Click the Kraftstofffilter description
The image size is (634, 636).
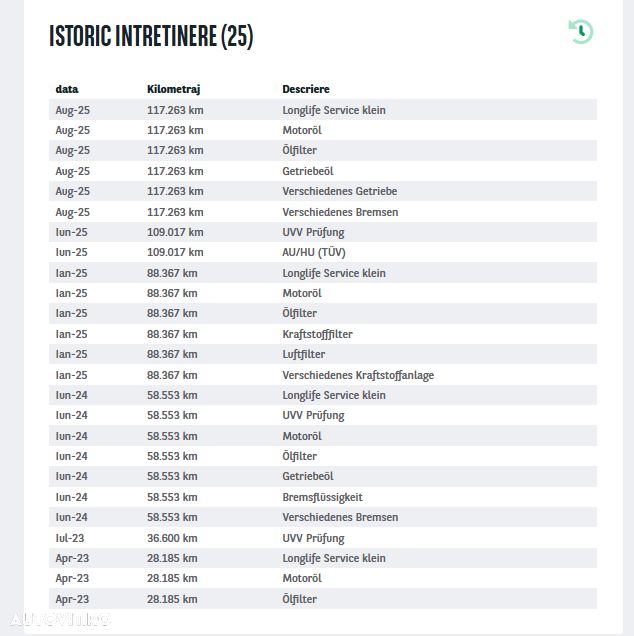point(317,334)
